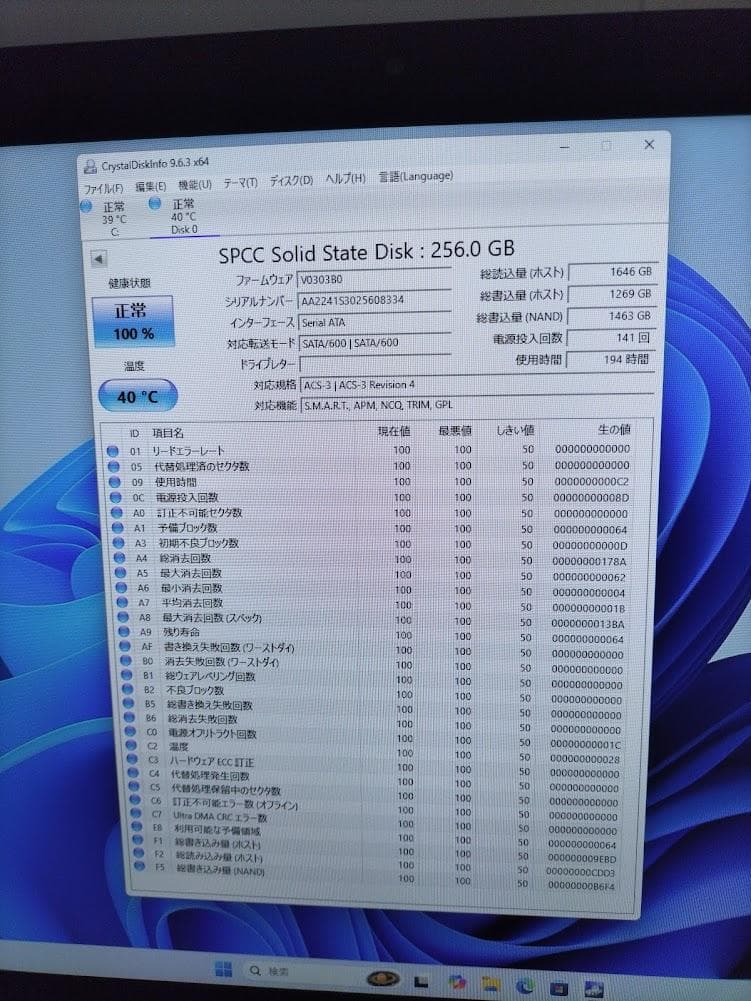The width and height of the screenshot is (751, 1001).
Task: Open Microsoft Edge from the taskbar
Action: [x=524, y=986]
